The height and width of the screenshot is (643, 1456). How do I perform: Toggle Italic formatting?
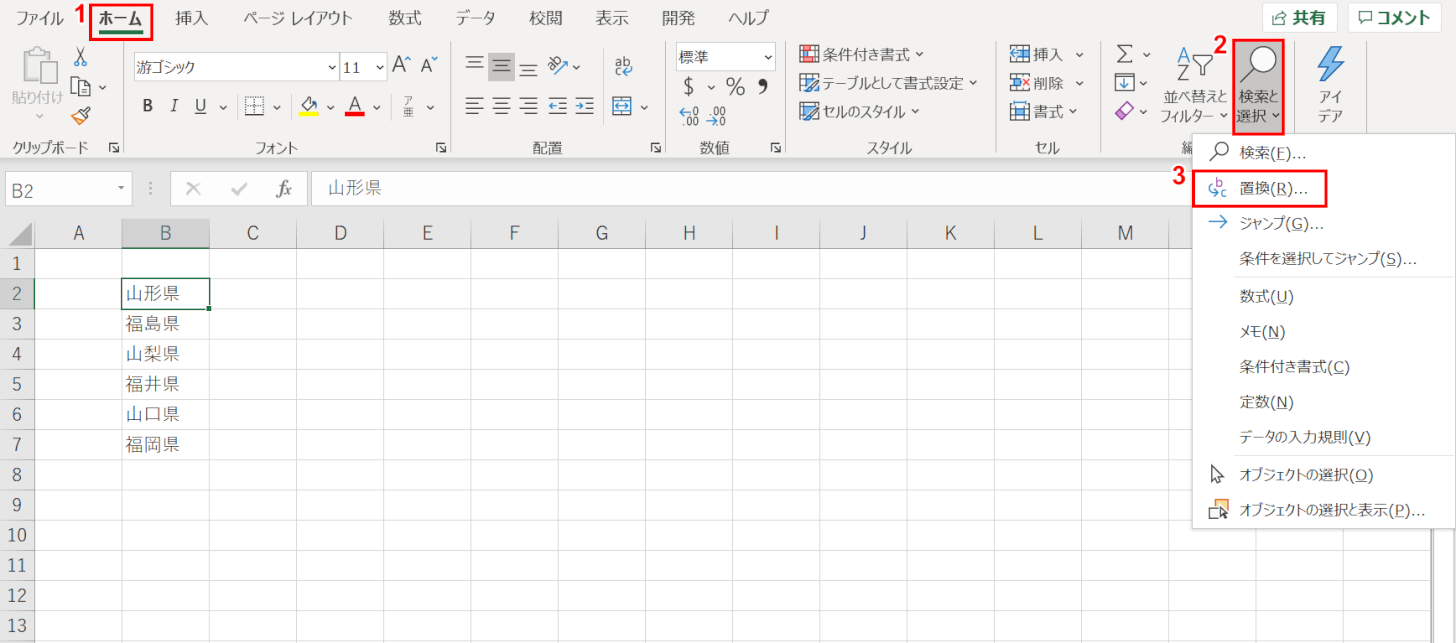(174, 106)
